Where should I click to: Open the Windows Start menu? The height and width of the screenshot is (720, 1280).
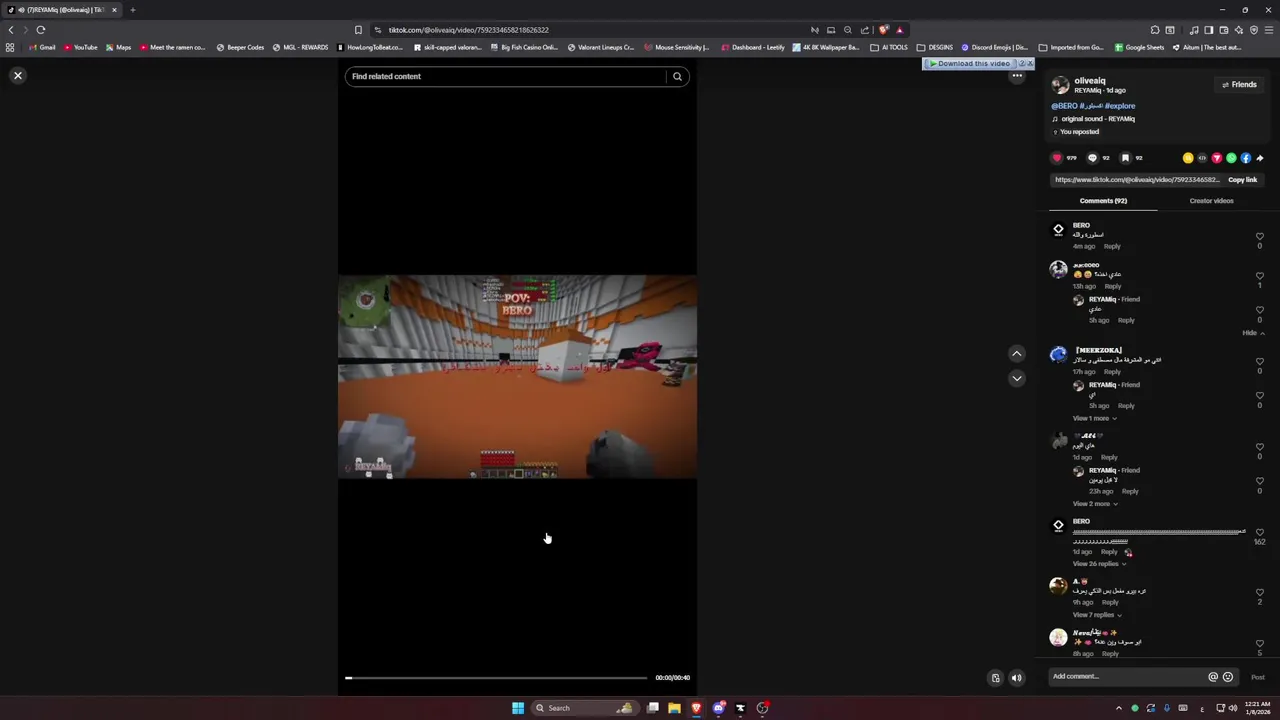coord(518,708)
